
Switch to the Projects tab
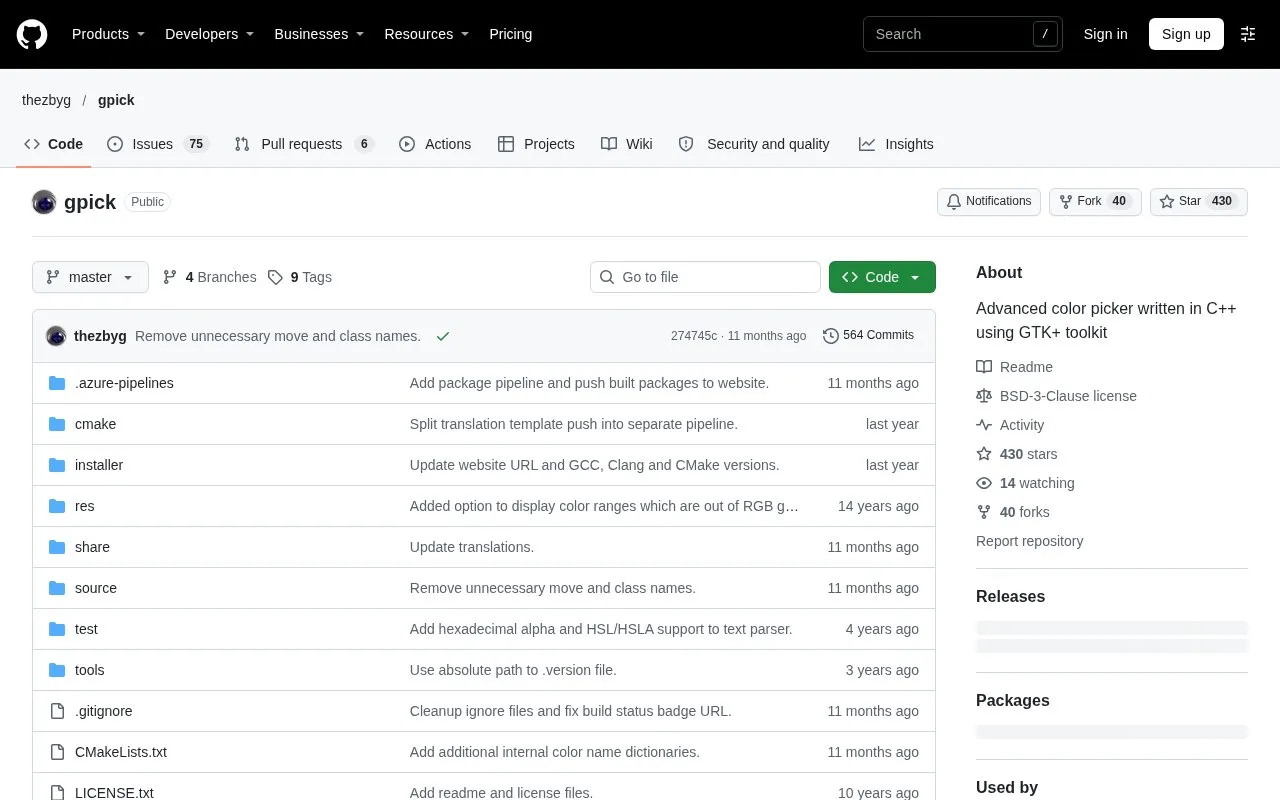tap(536, 144)
